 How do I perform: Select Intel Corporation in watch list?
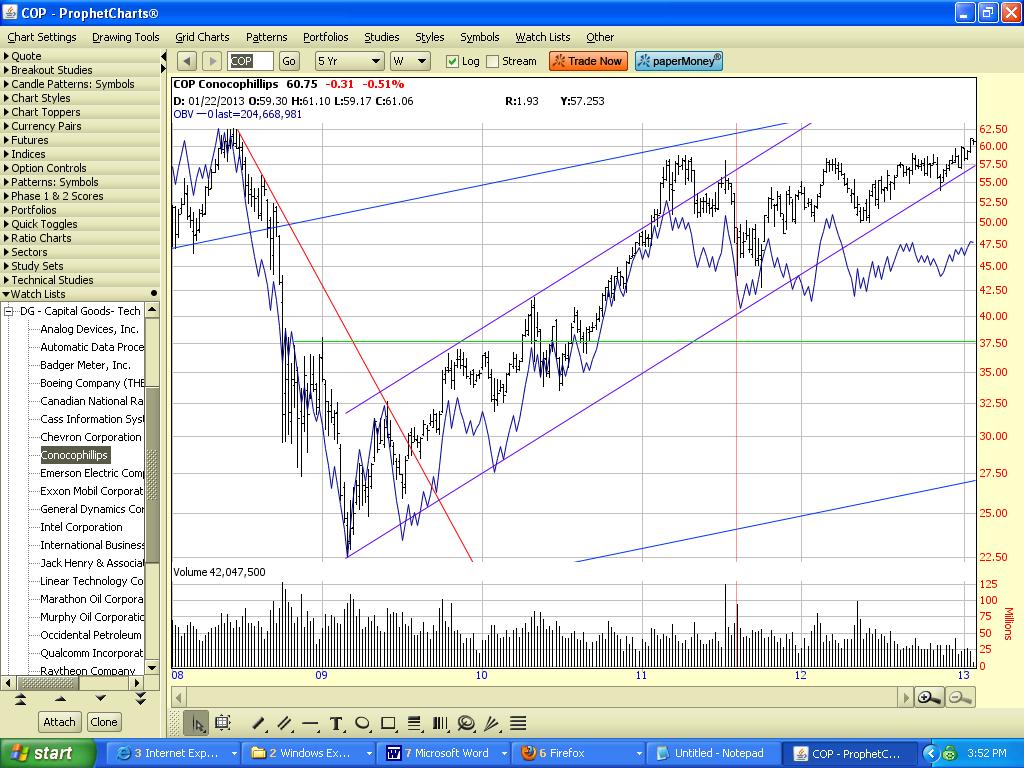81,527
